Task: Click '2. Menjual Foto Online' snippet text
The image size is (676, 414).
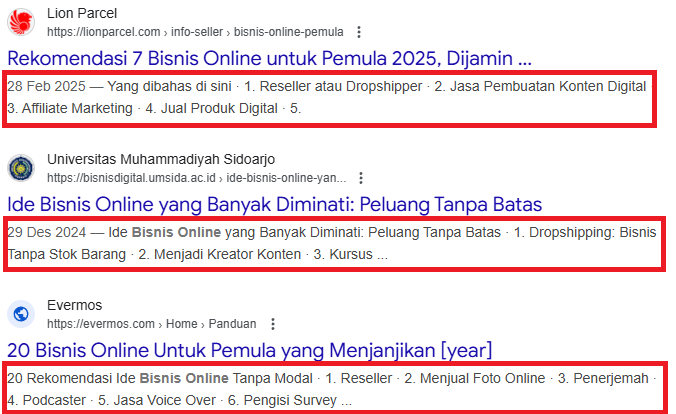Action: [x=475, y=378]
